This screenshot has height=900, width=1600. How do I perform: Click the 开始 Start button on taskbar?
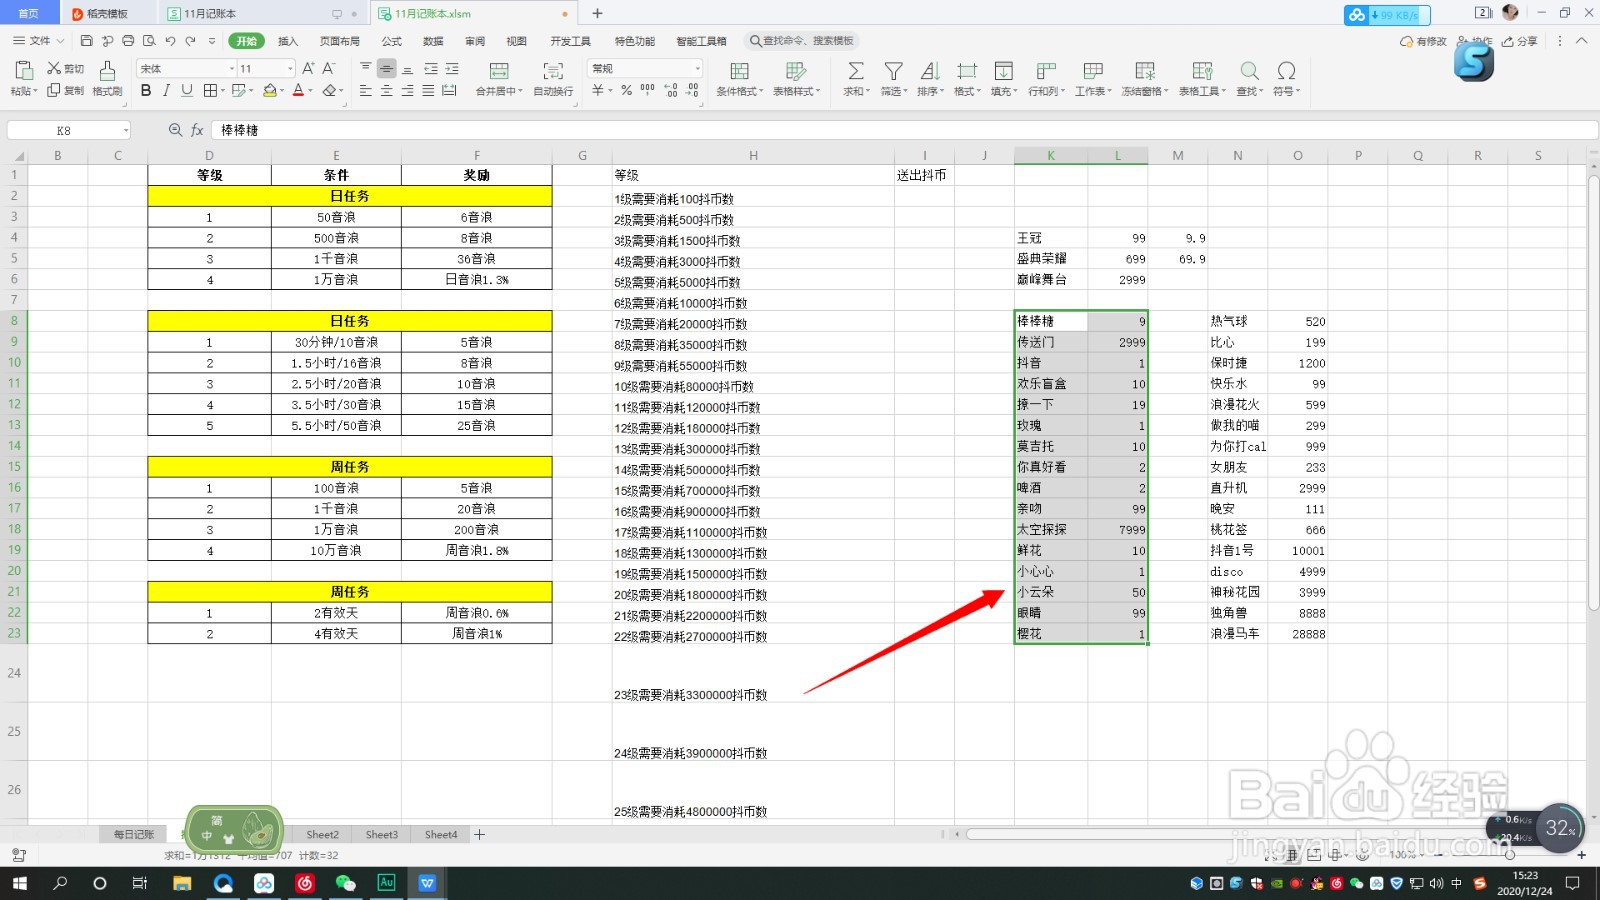click(x=18, y=883)
